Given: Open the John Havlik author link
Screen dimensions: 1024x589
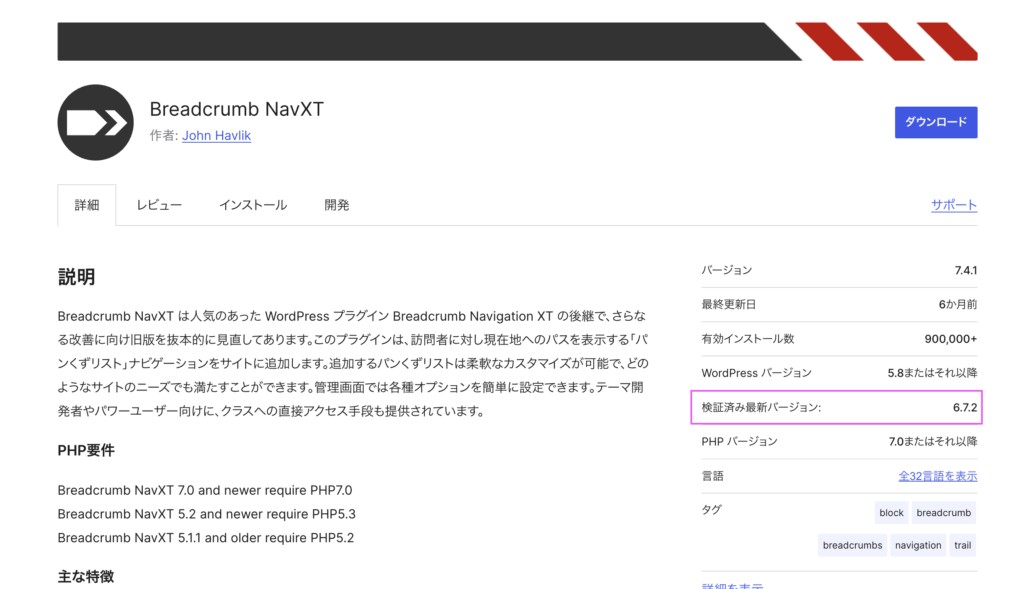Looking at the screenshot, I should [216, 135].
